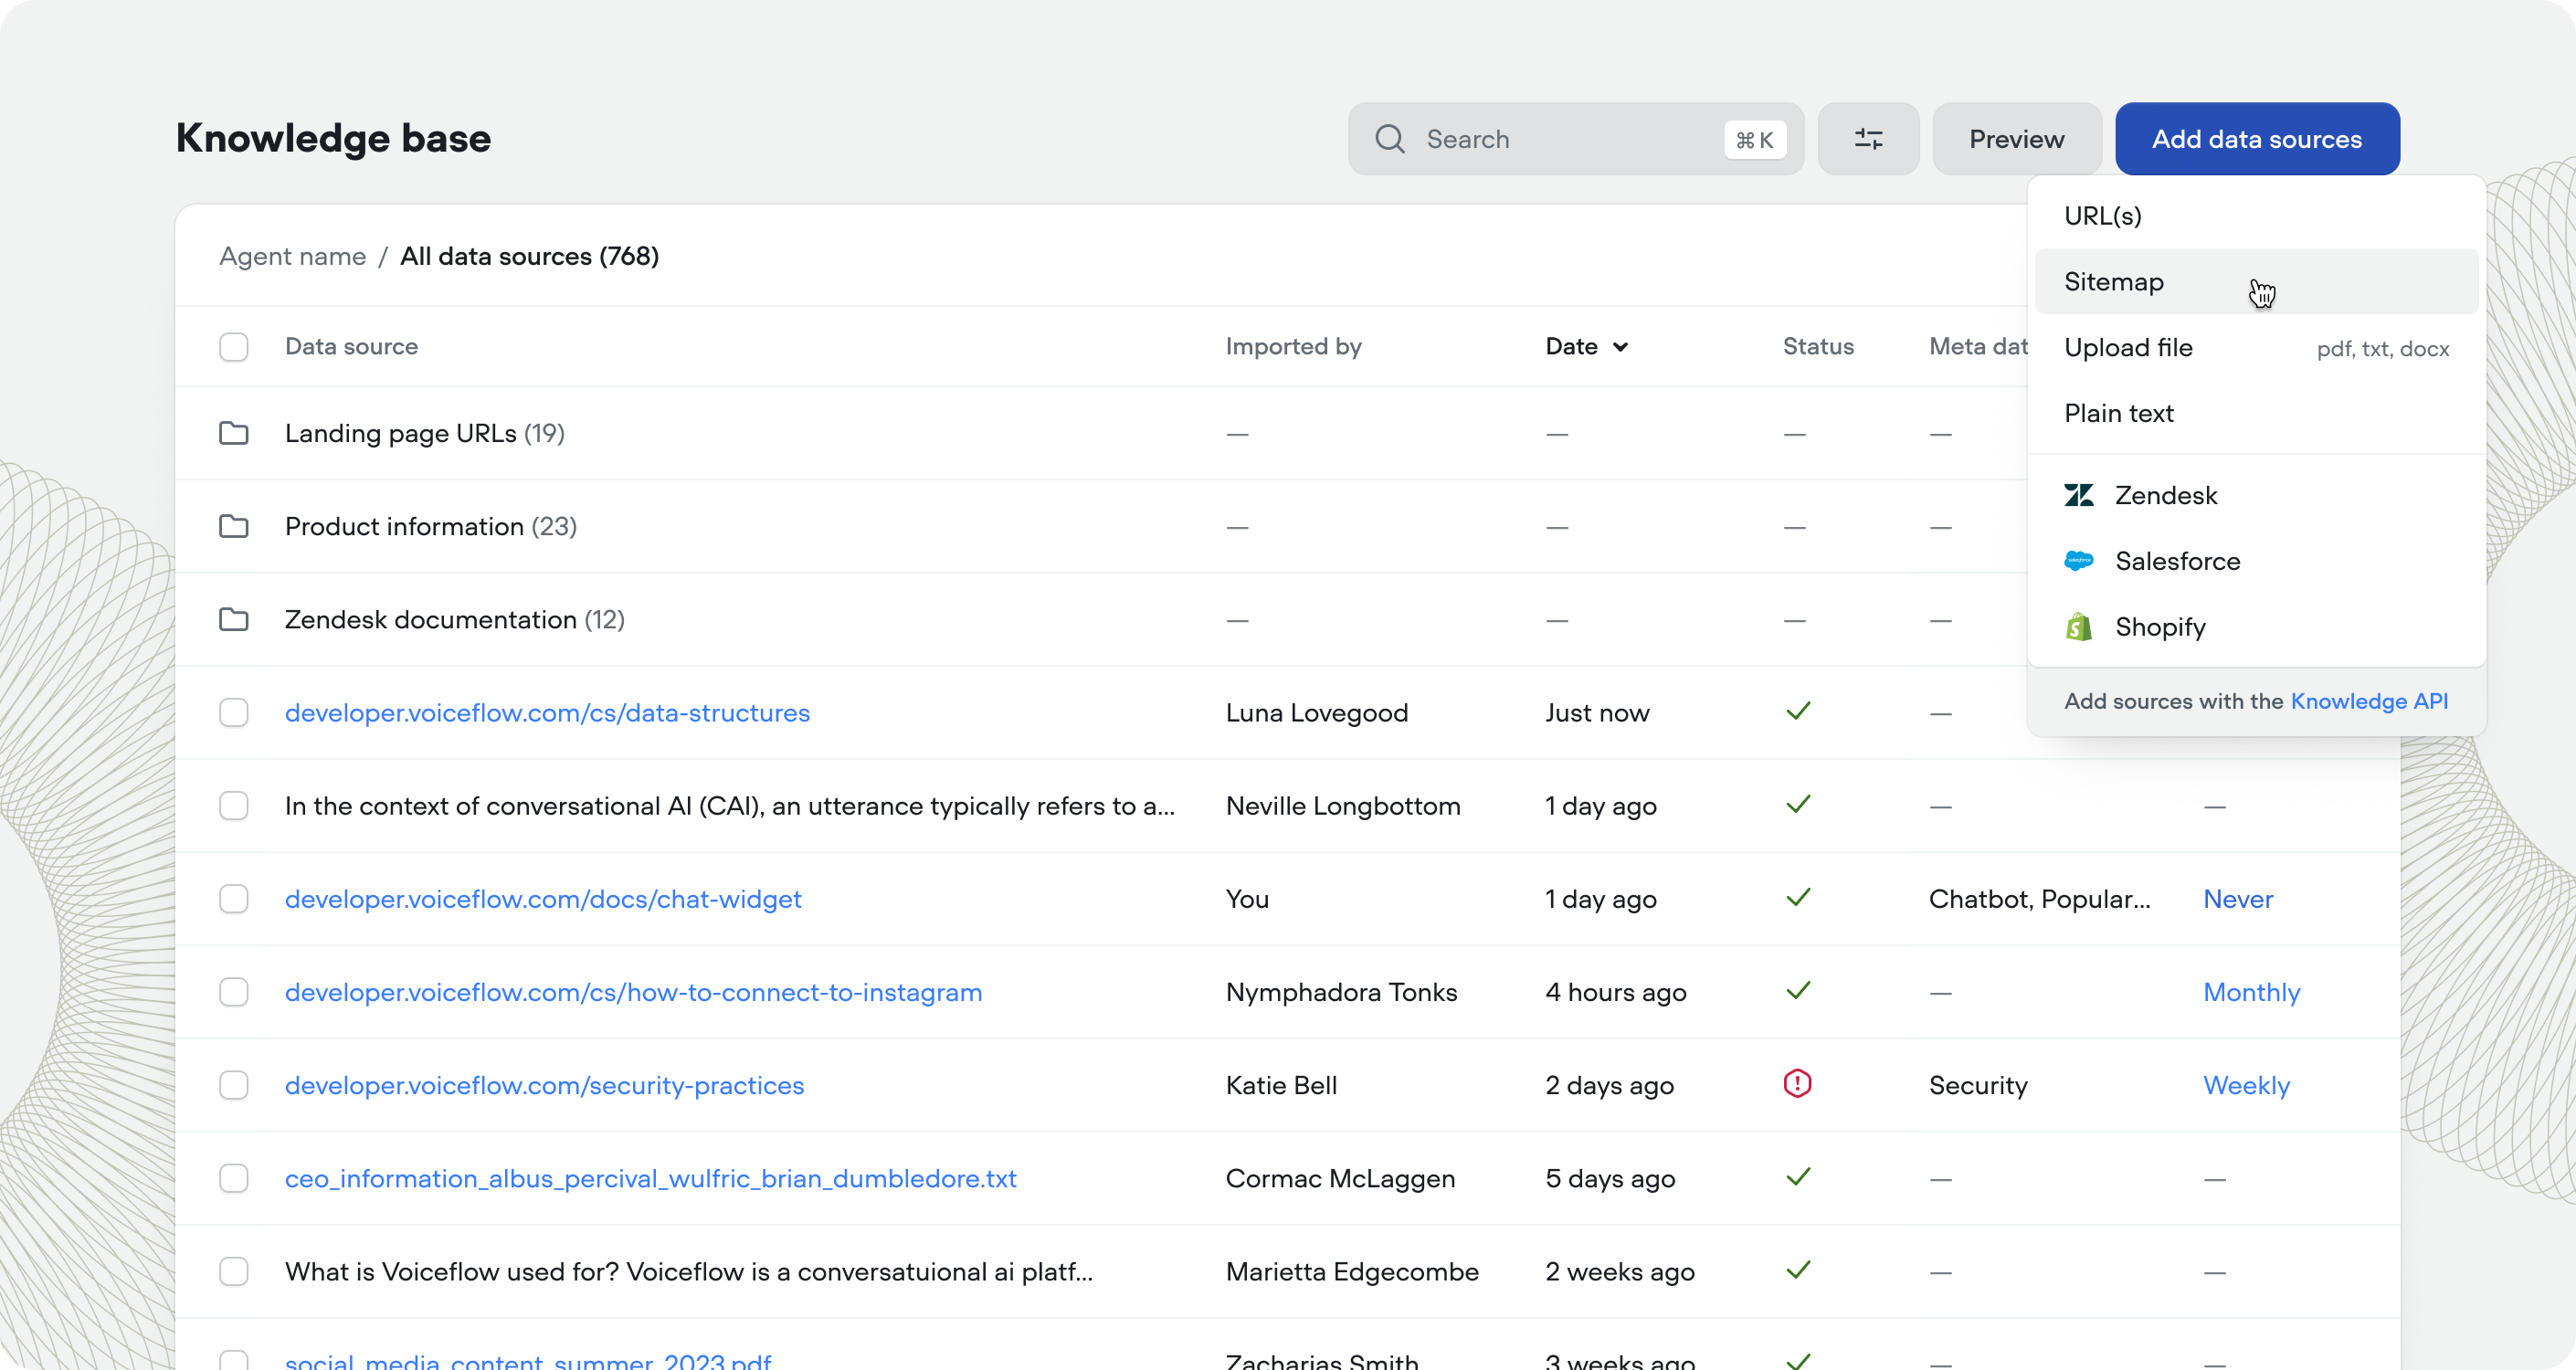Viewport: 2576px width, 1370px height.
Task: Choose the Salesforce integration icon
Action: [x=2080, y=561]
